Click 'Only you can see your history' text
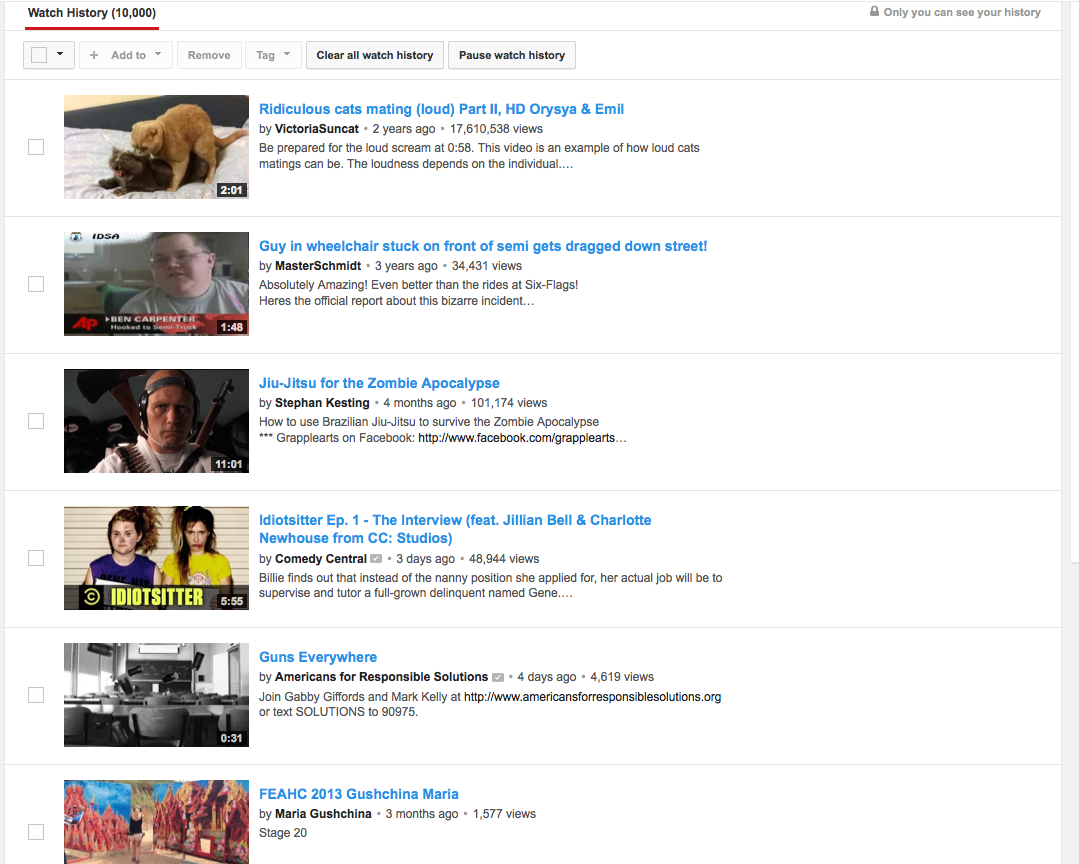 point(962,12)
